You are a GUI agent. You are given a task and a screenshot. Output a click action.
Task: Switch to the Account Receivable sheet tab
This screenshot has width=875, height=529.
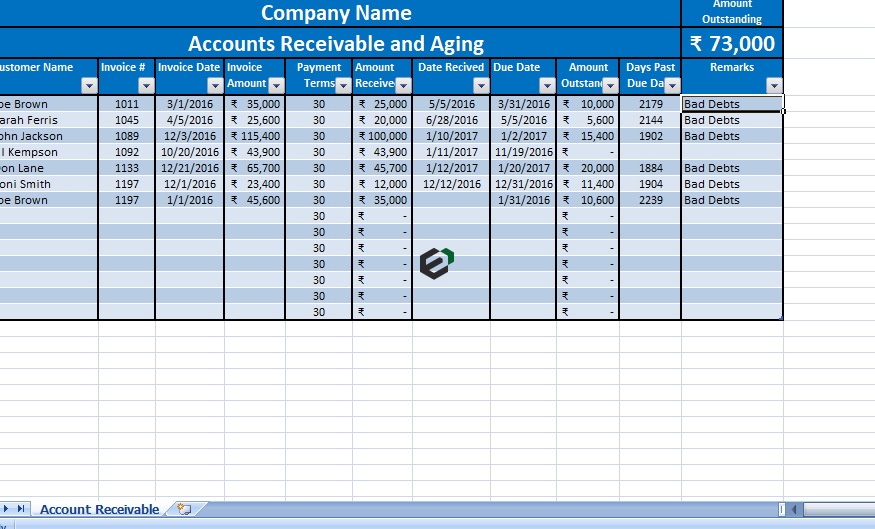click(x=99, y=509)
